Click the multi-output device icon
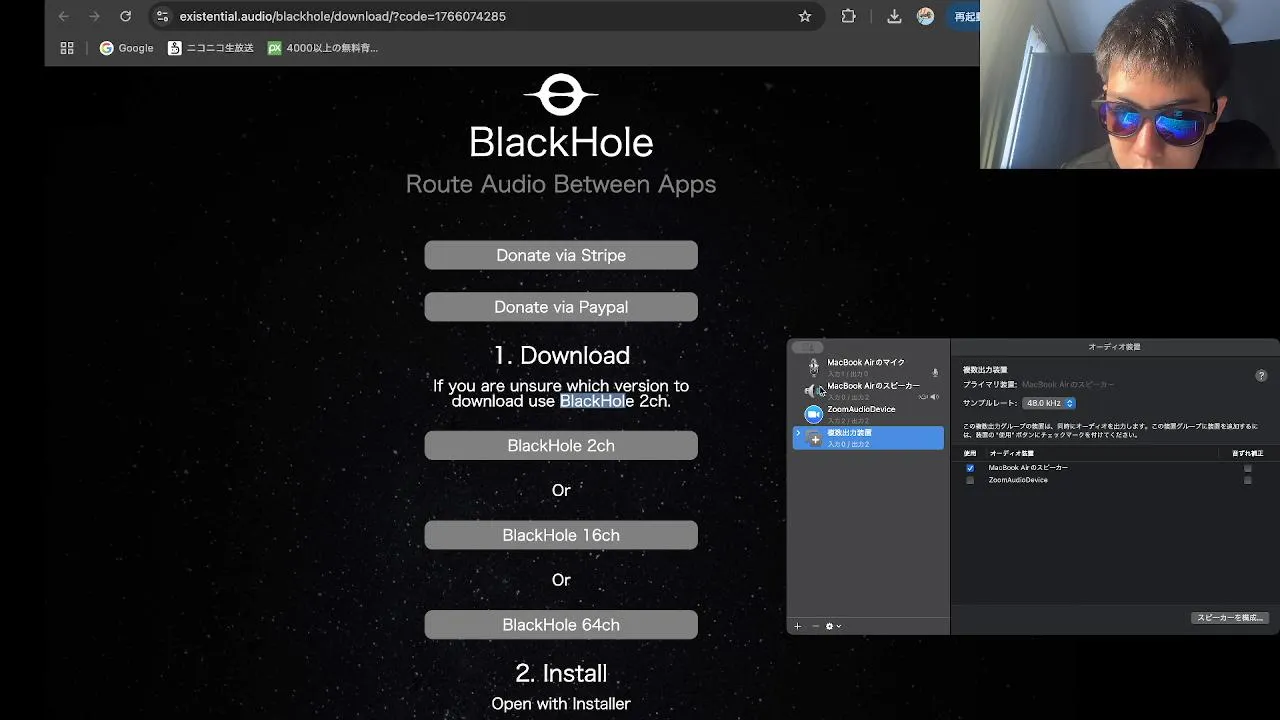The width and height of the screenshot is (1280, 720). [814, 437]
